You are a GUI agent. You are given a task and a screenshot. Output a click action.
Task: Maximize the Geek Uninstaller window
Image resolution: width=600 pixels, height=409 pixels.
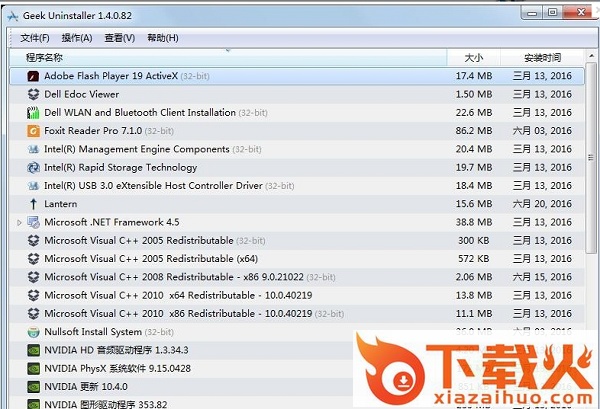point(553,13)
